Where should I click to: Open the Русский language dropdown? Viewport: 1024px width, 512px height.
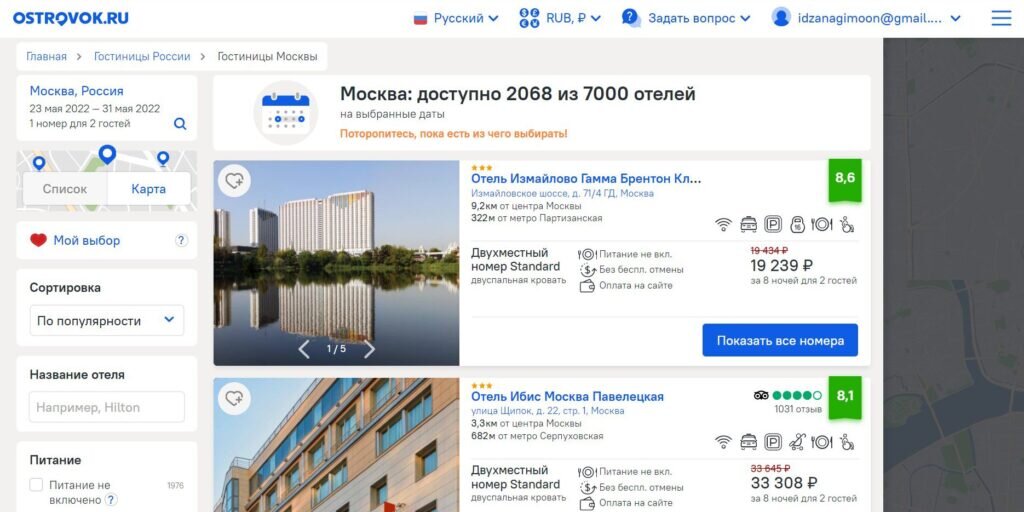tap(456, 18)
